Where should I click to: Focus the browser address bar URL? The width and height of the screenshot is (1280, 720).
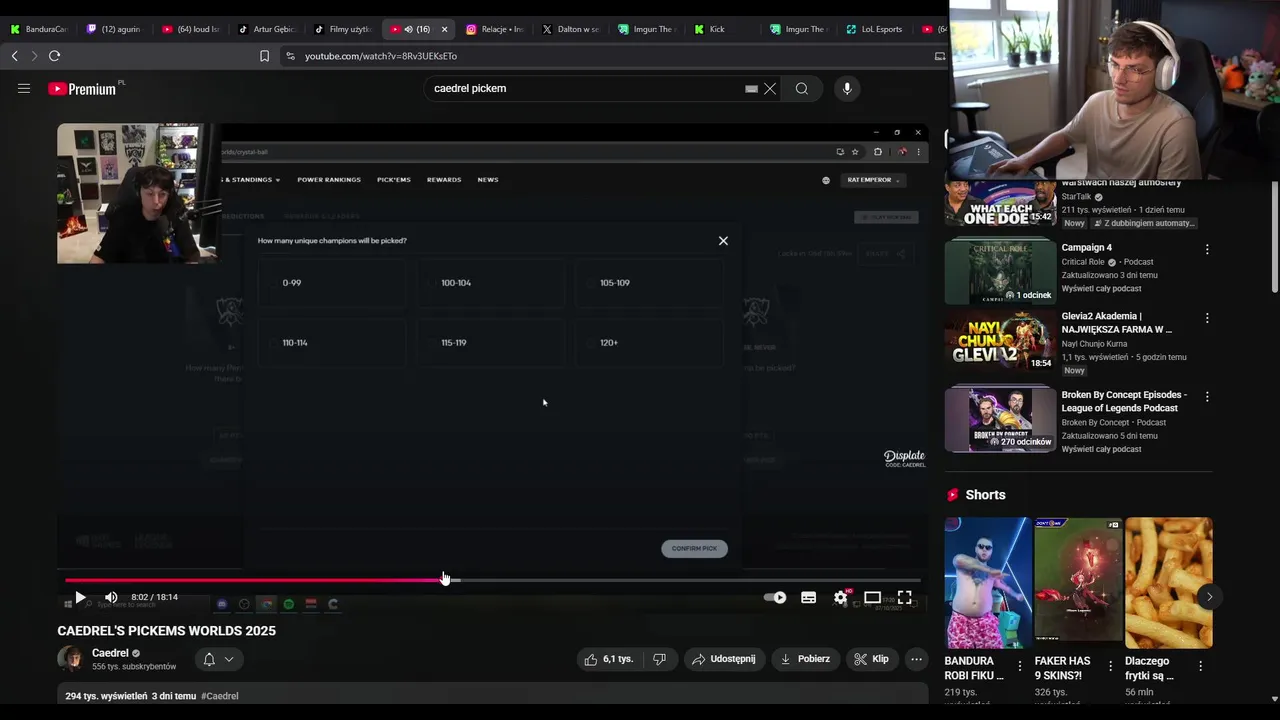coord(381,56)
